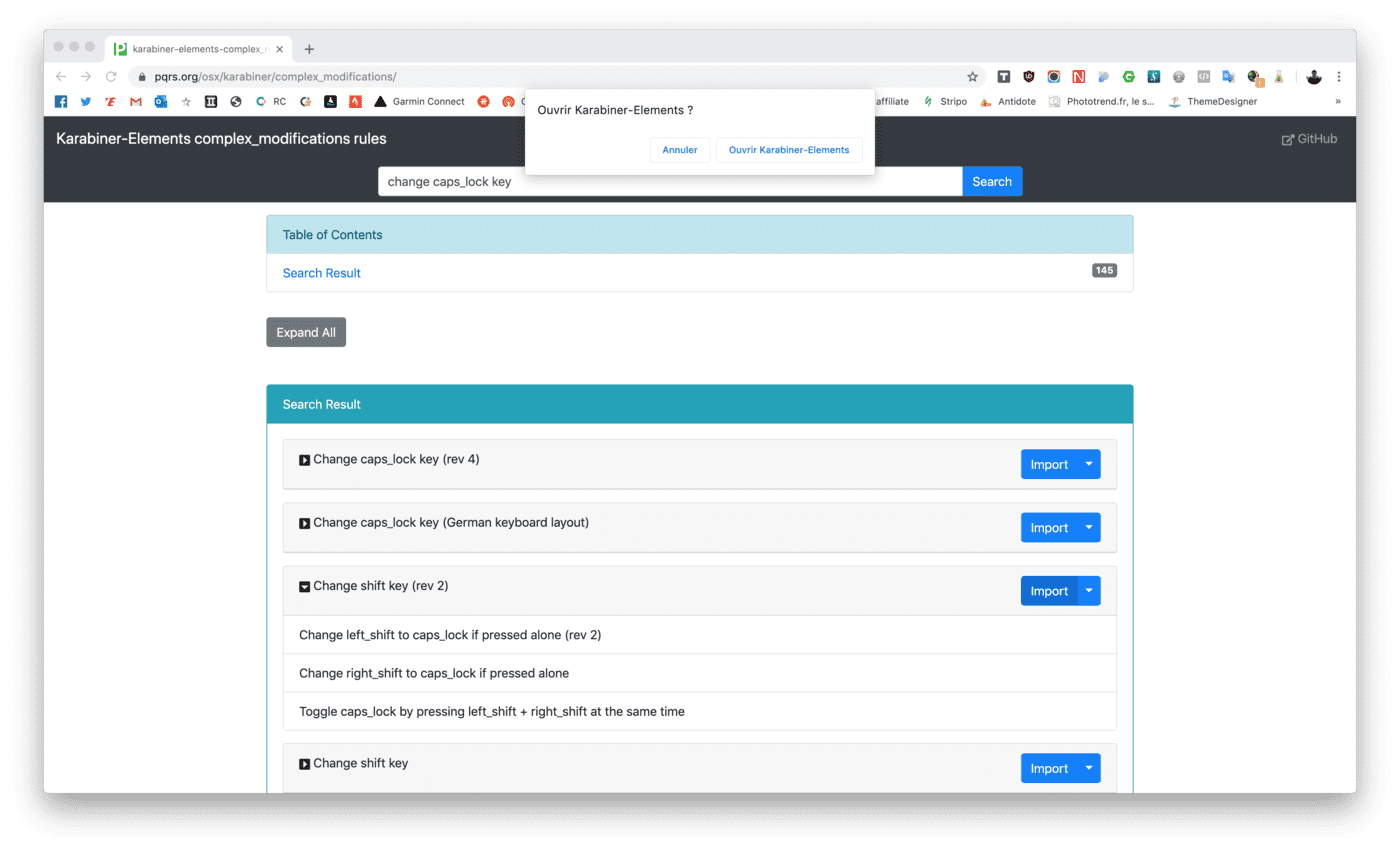The height and width of the screenshot is (851, 1400).
Task: Click the address bar URL
Action: [x=275, y=76]
